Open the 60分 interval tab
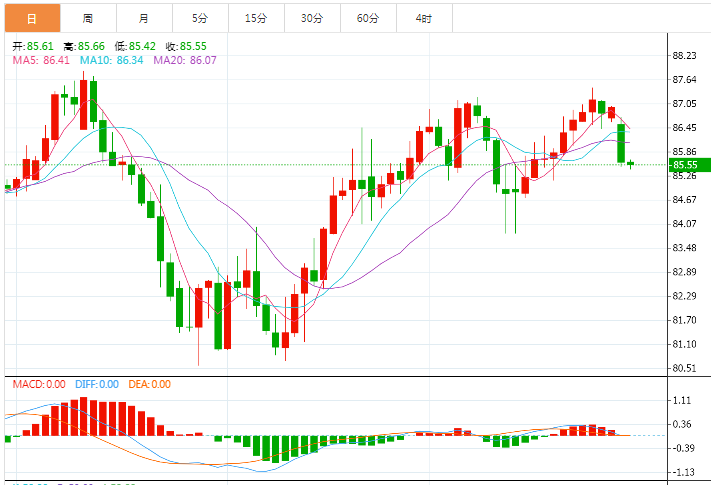The width and height of the screenshot is (711, 485). [x=368, y=19]
